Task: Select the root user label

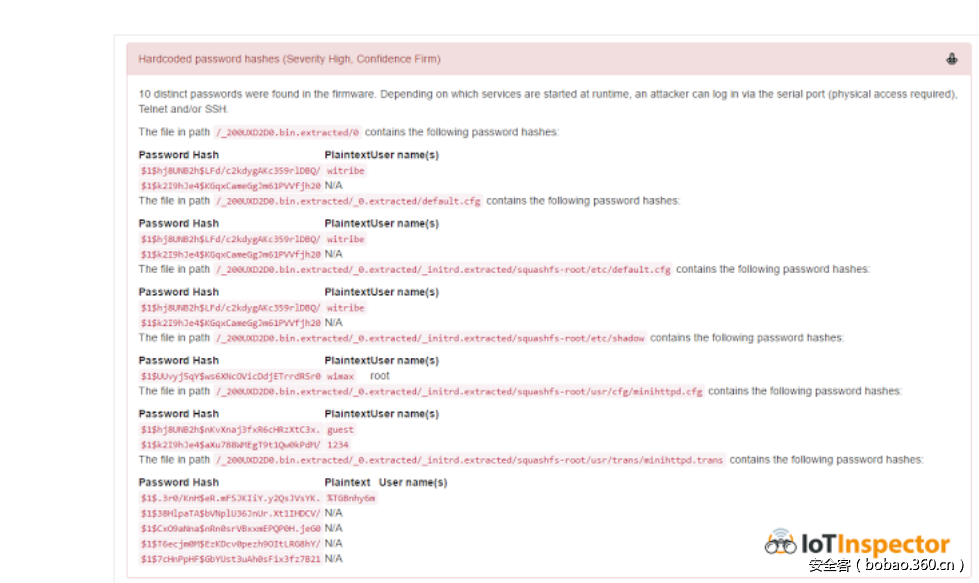Action: (379, 377)
